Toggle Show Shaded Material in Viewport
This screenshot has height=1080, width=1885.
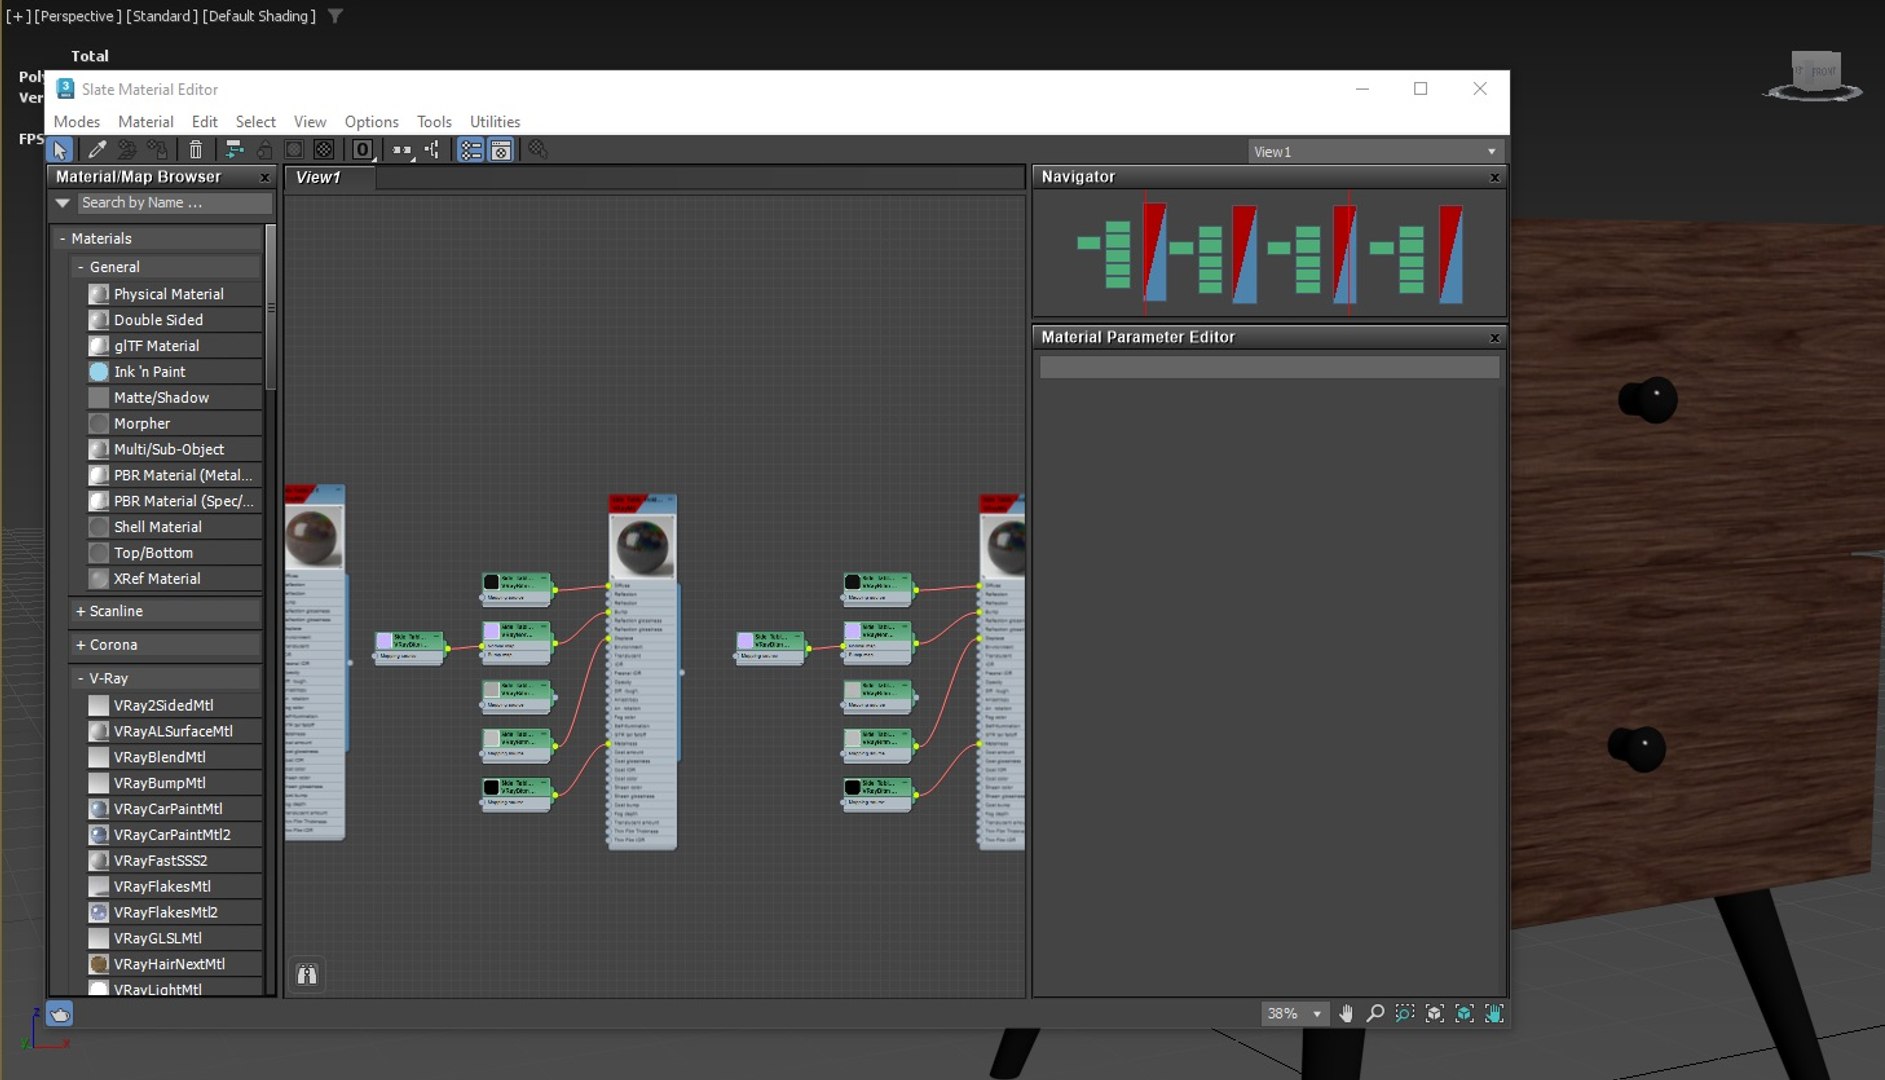tap(294, 150)
